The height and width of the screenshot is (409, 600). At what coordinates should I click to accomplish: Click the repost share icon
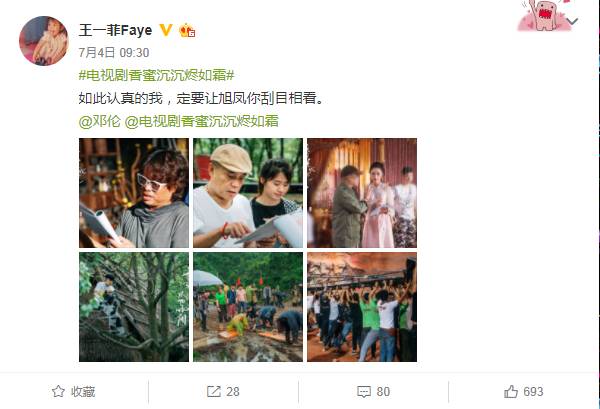click(x=214, y=391)
